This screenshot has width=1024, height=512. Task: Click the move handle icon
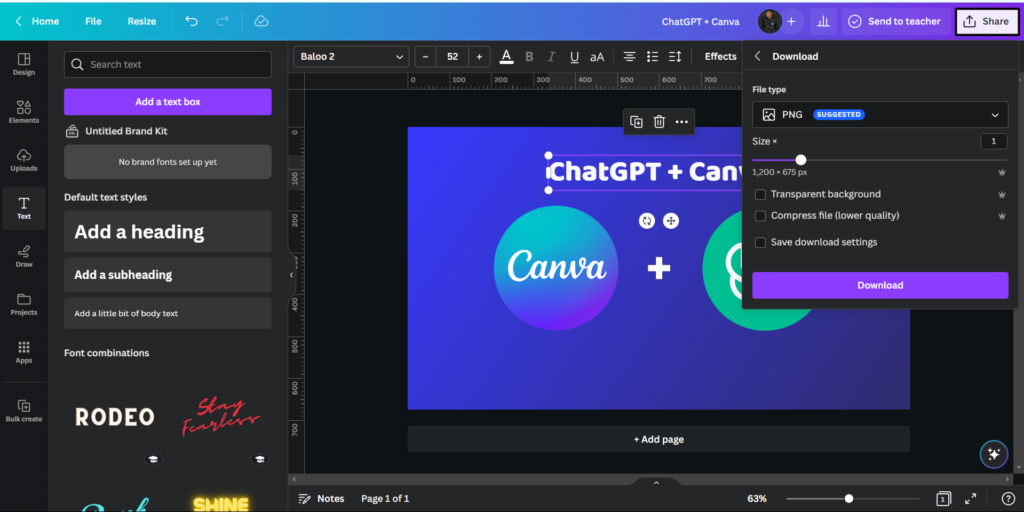[x=671, y=221]
